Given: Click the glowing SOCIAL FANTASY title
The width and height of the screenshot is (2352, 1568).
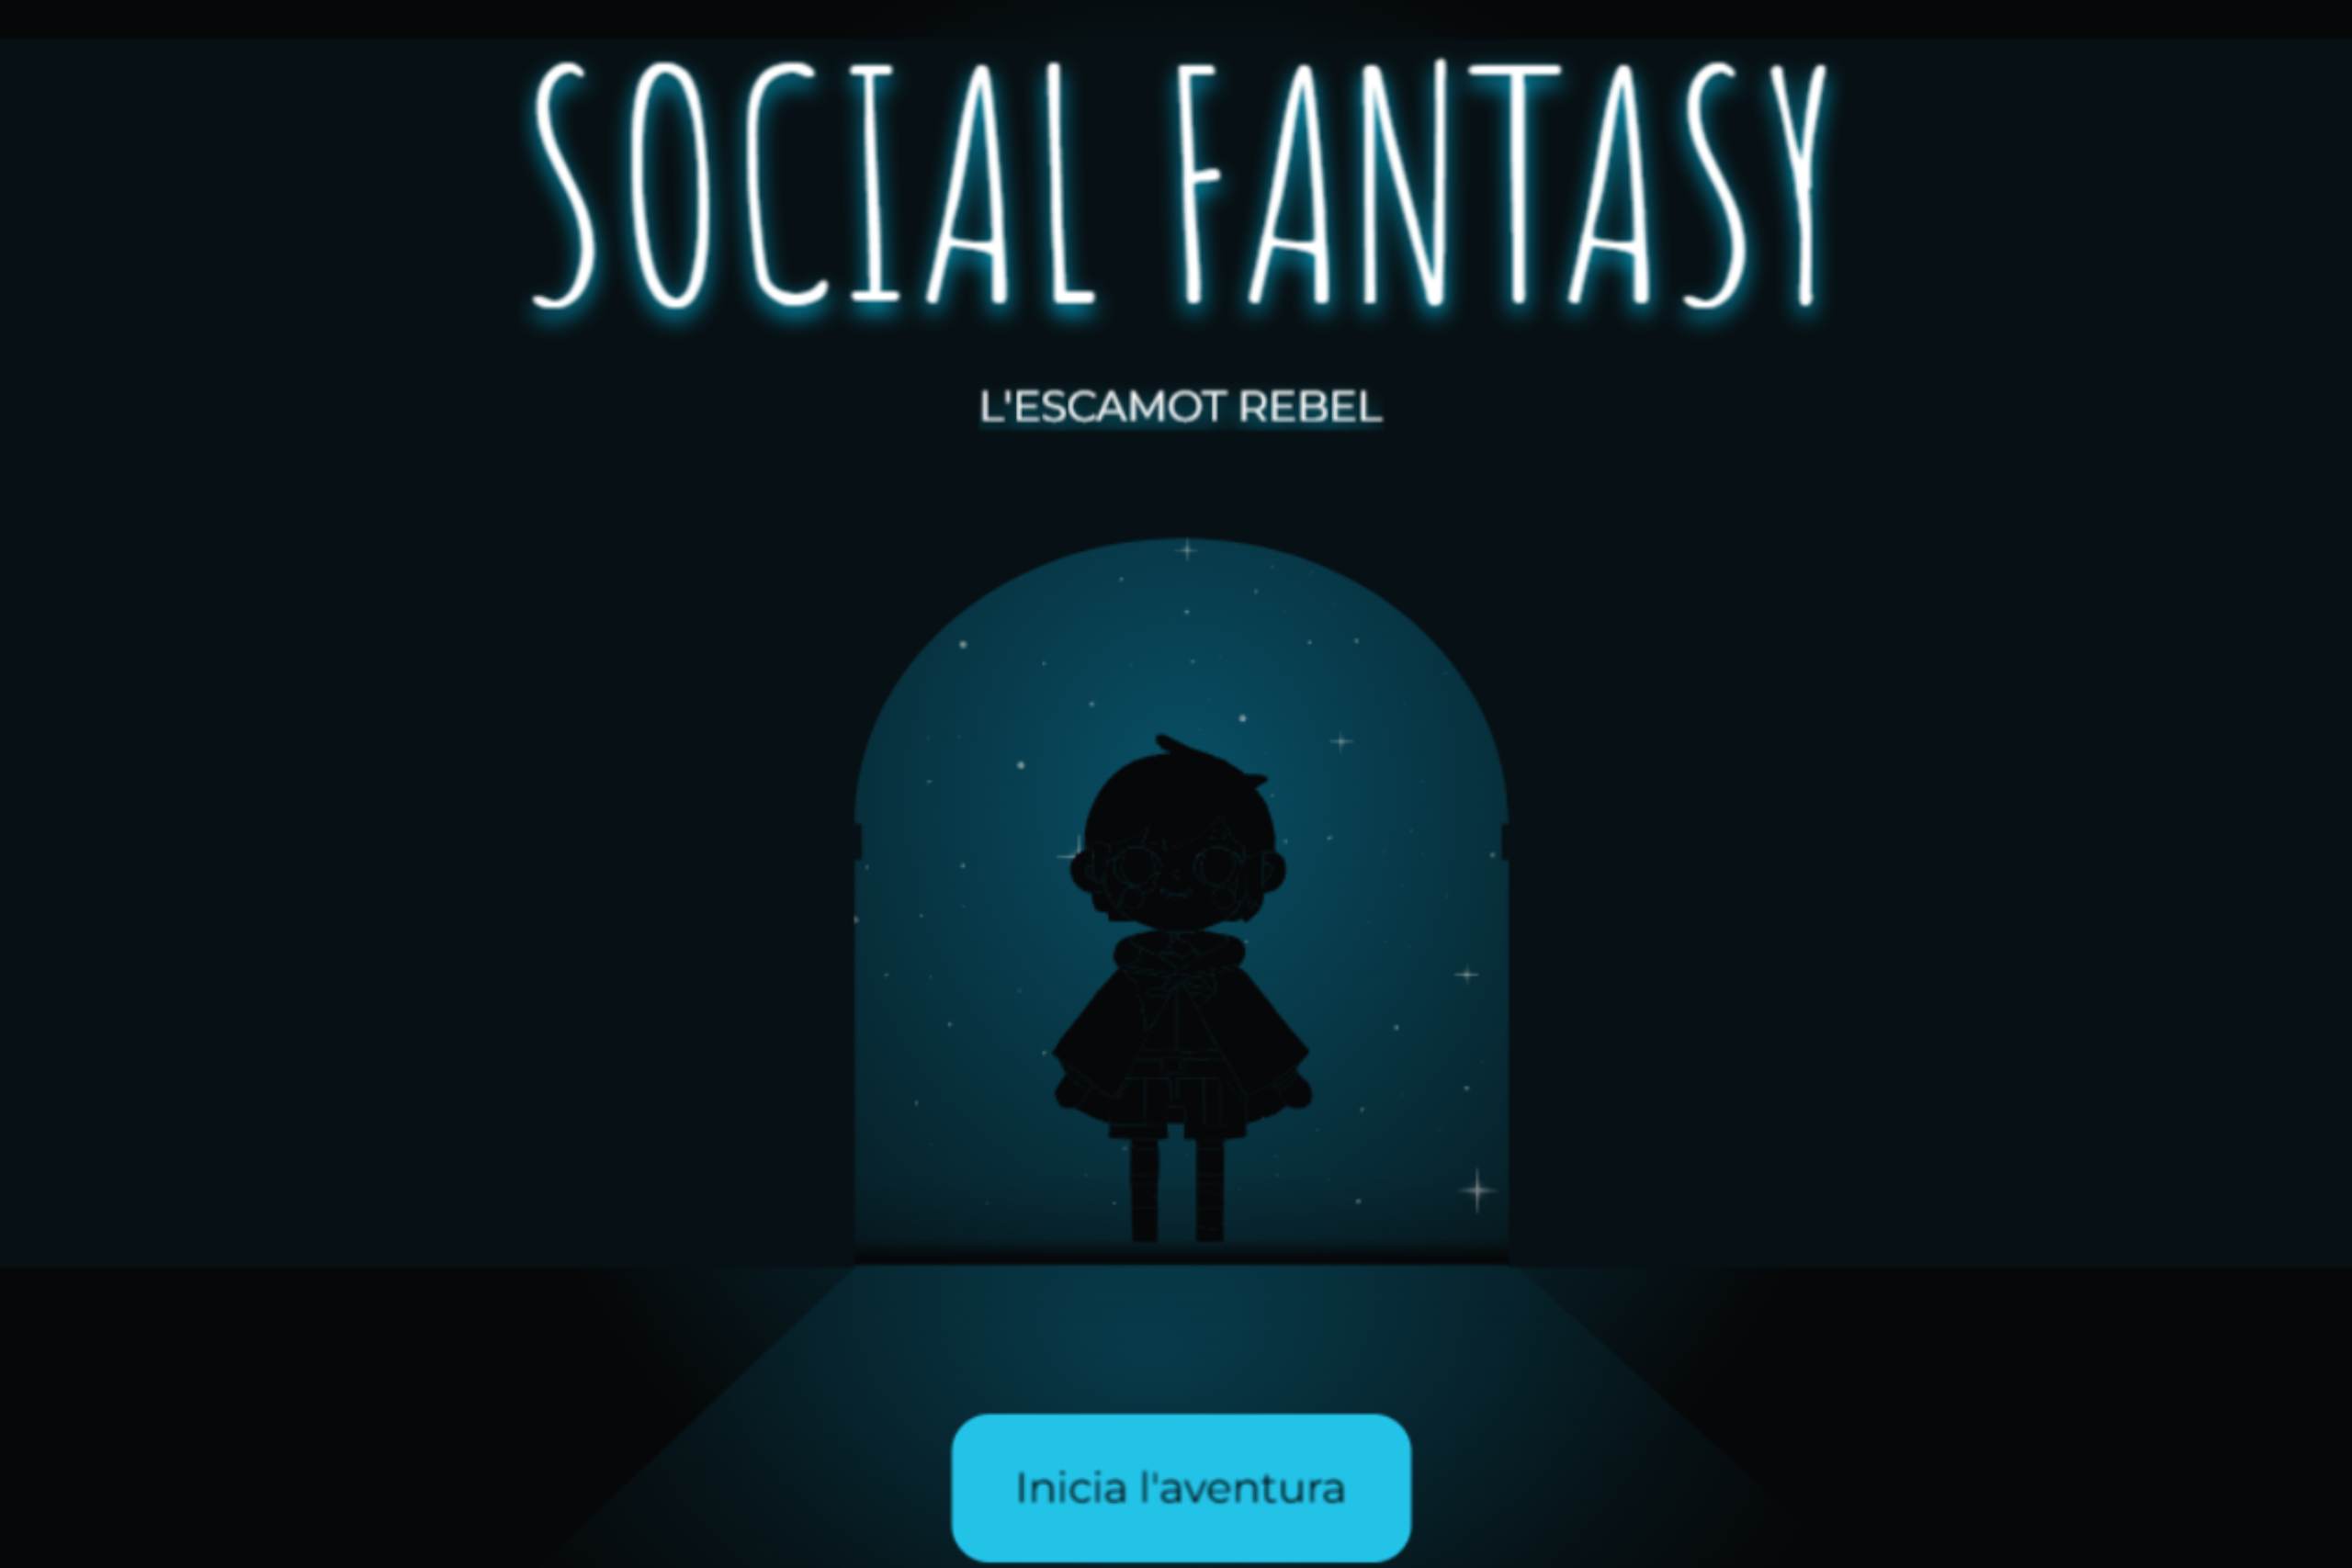Looking at the screenshot, I should [x=1180, y=184].
